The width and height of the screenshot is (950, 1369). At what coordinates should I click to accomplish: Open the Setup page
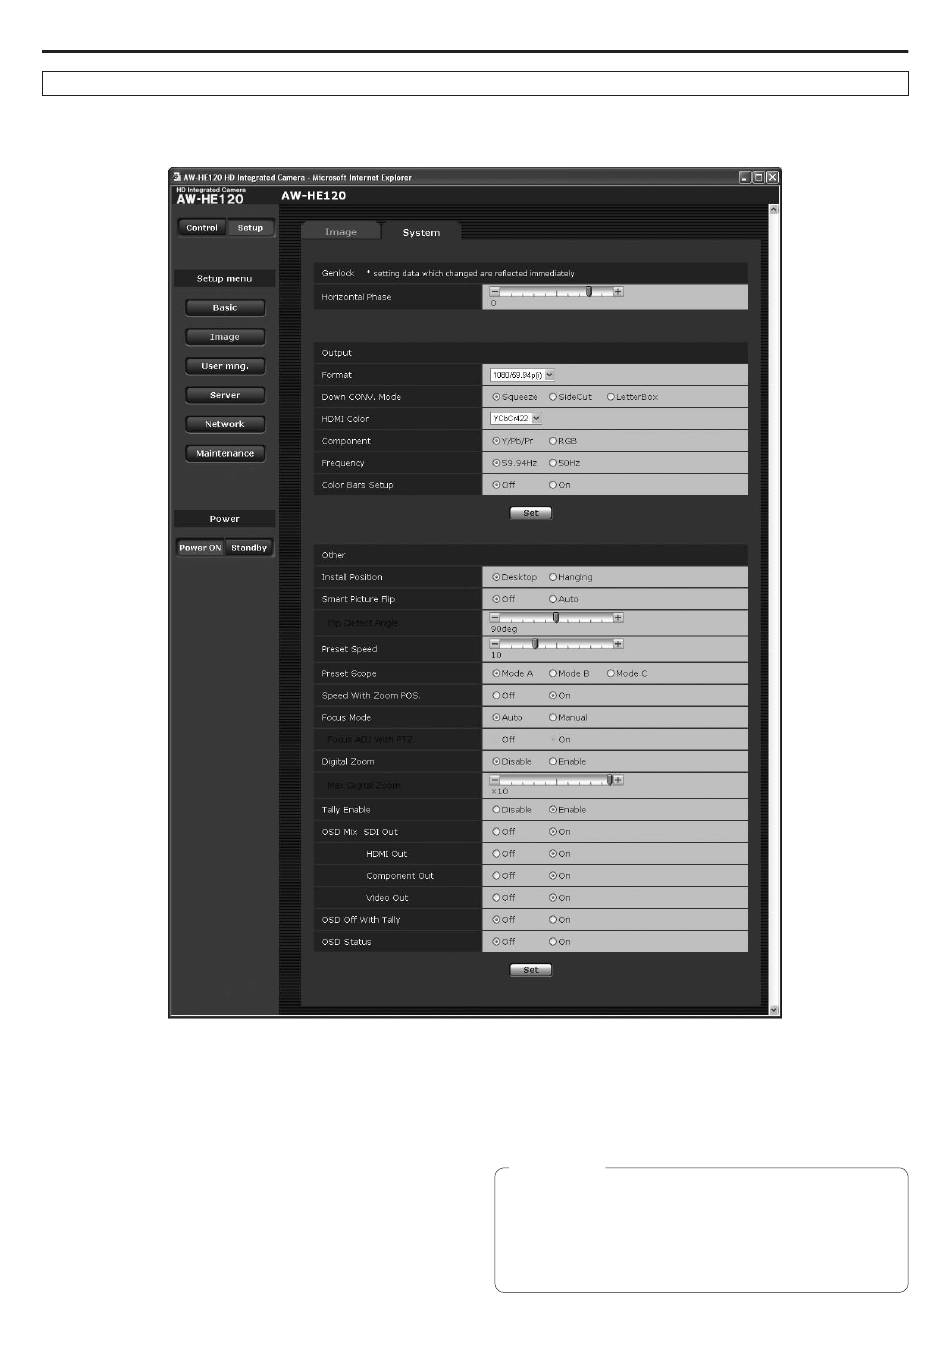click(250, 228)
